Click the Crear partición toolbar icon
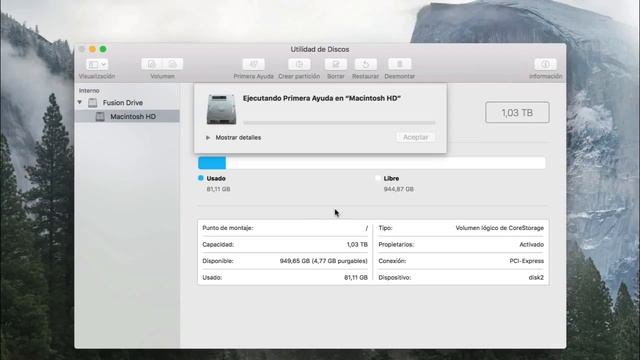Screen dimensions: 640x360 pos(299,64)
